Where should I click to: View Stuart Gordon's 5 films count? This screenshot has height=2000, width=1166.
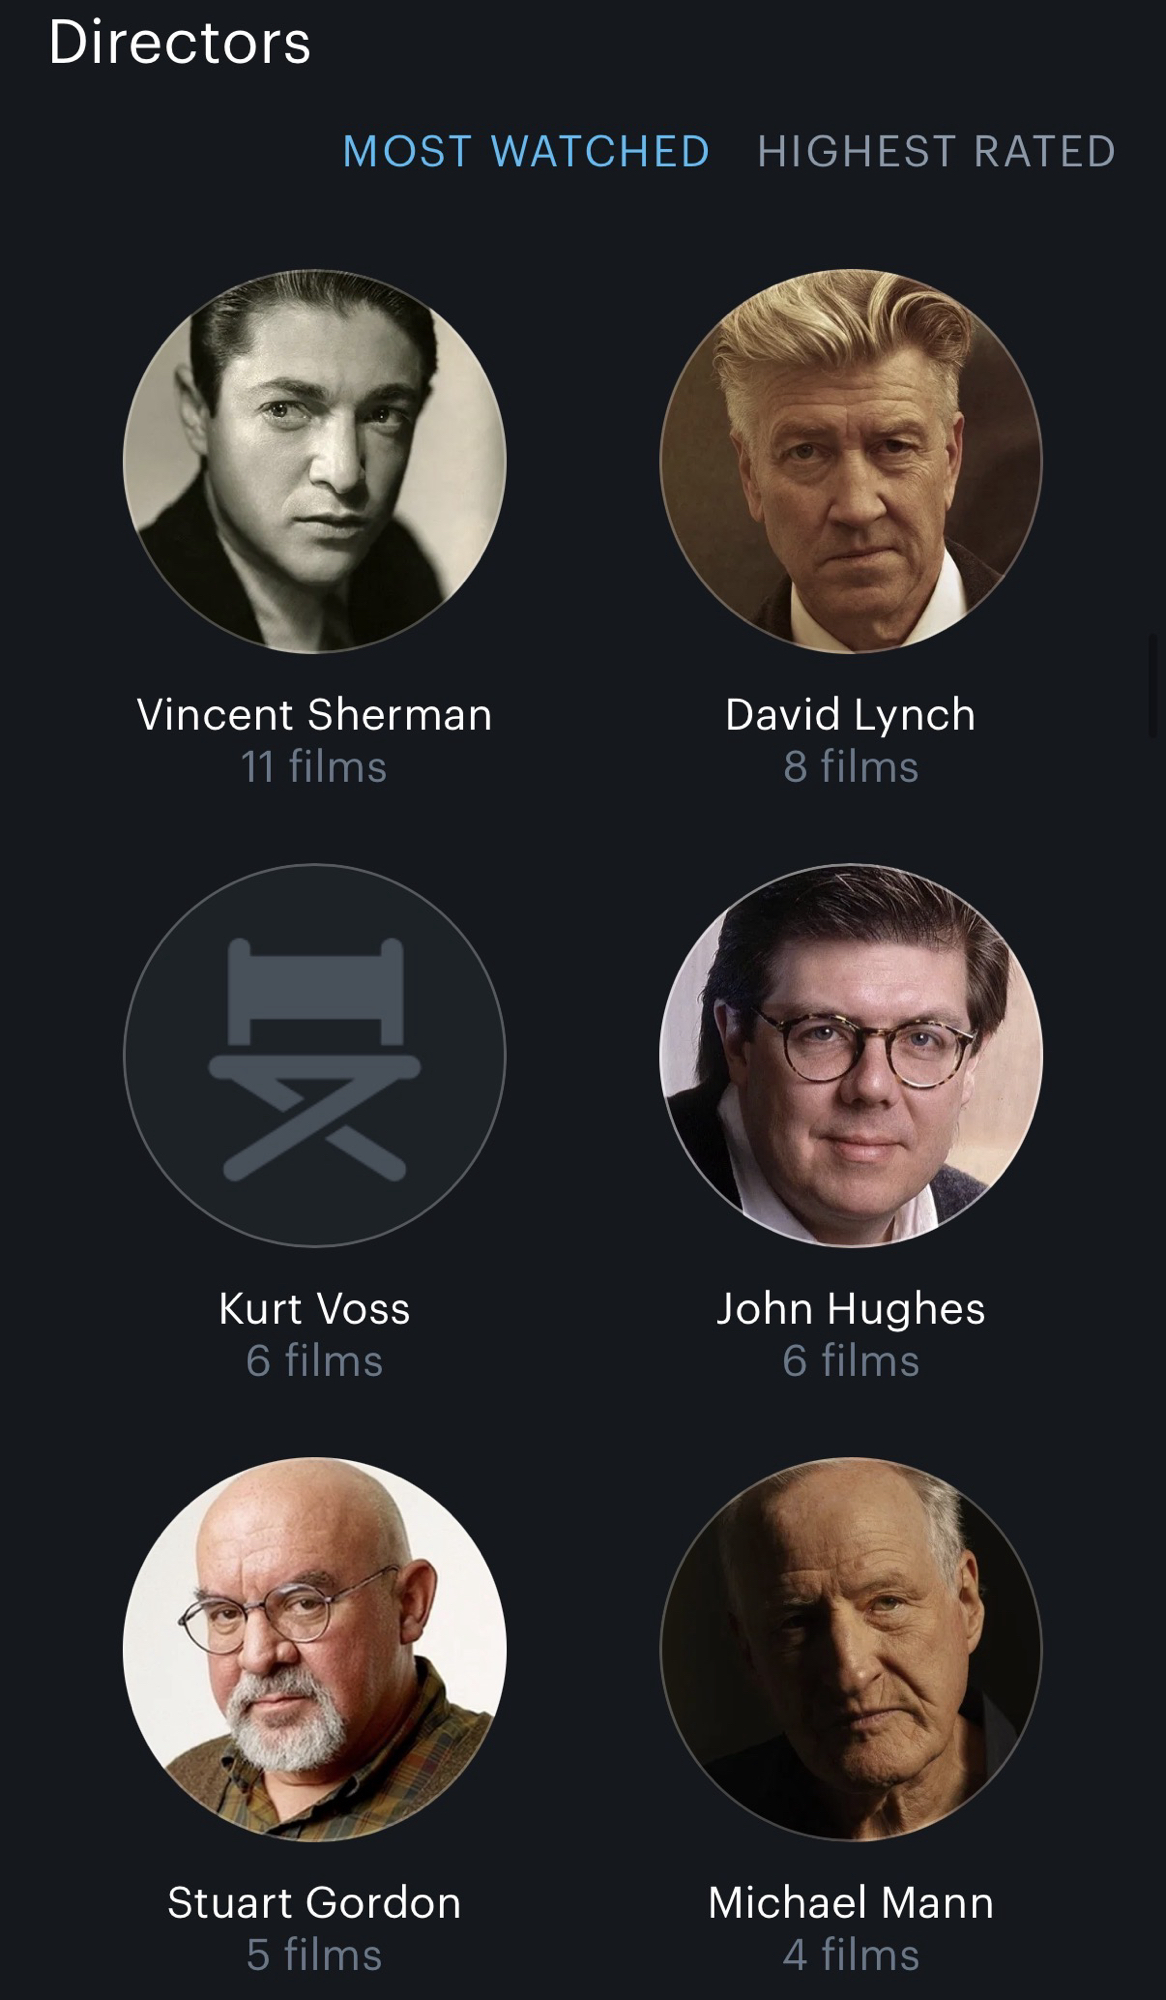click(x=315, y=1955)
